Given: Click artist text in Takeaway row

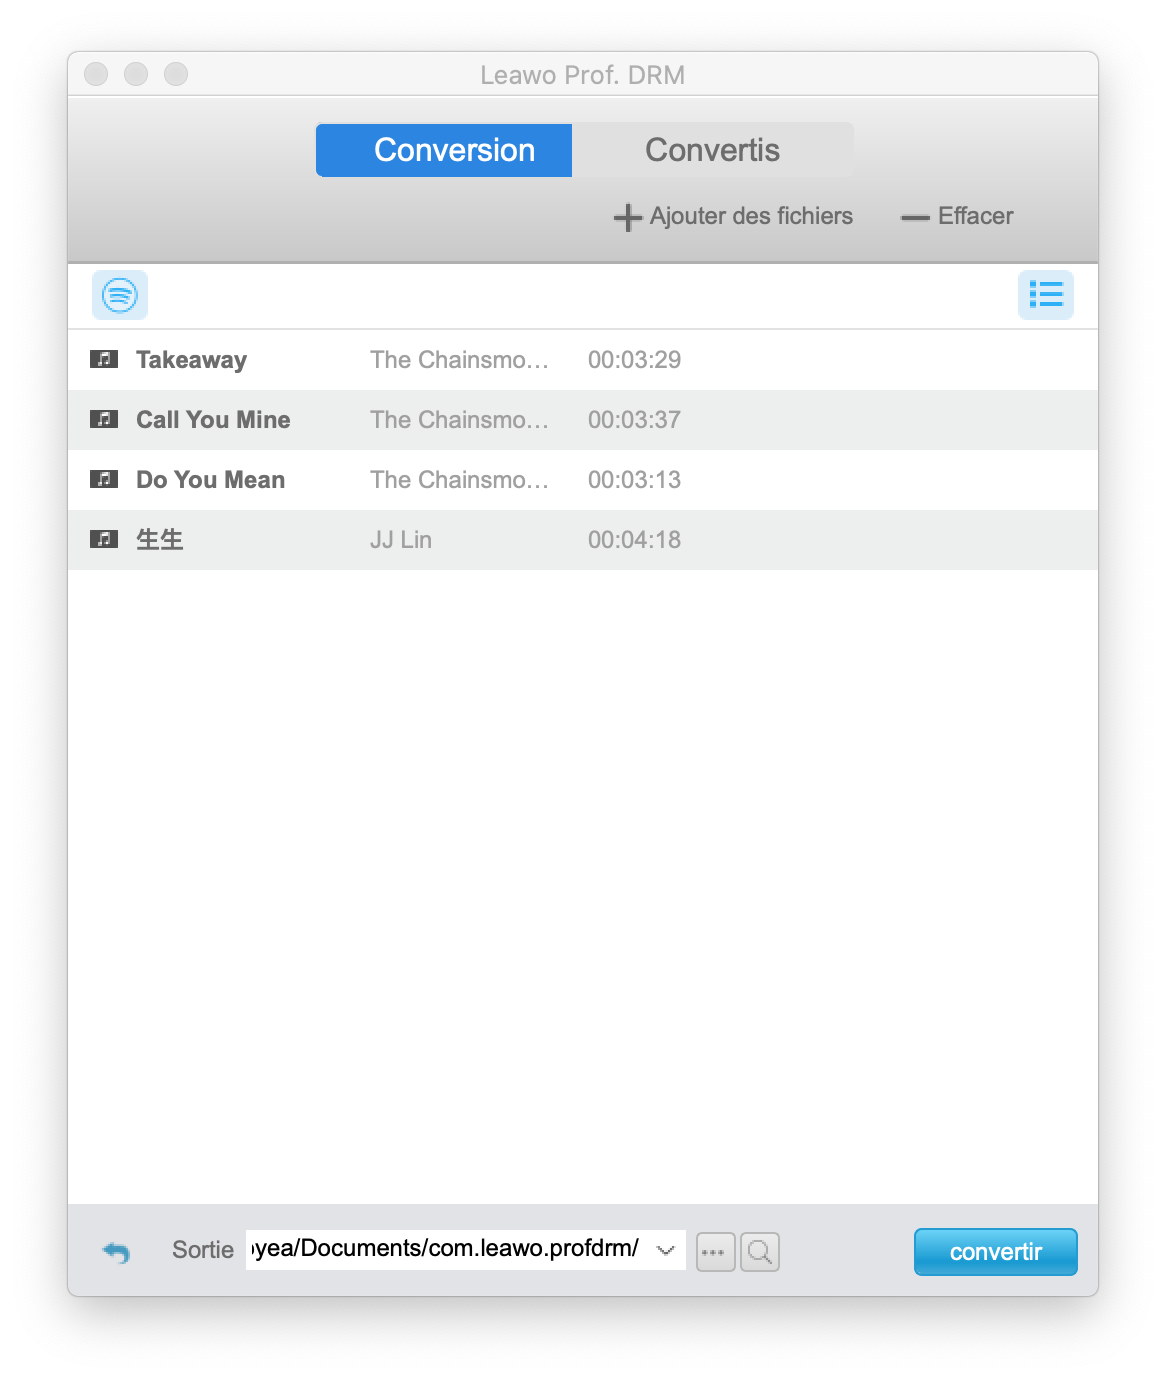Looking at the screenshot, I should (x=459, y=360).
